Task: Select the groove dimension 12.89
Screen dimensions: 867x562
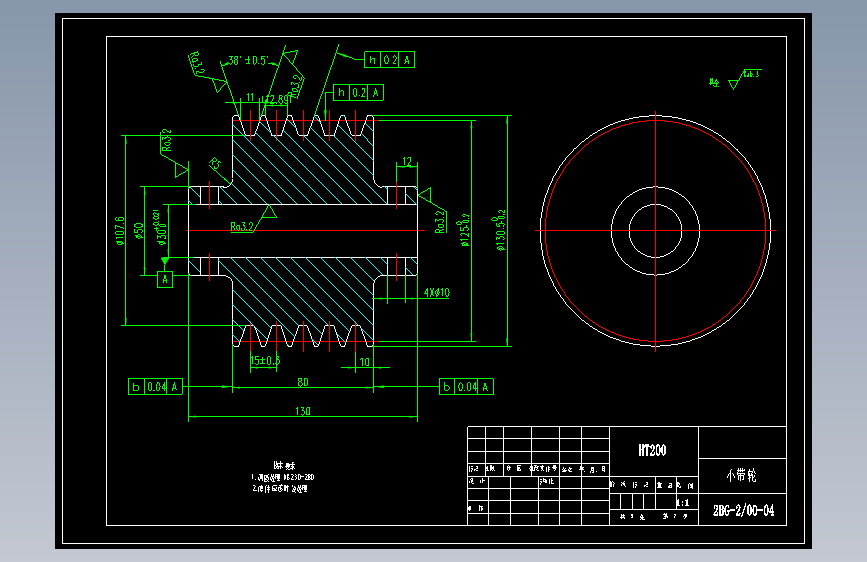Action: click(x=277, y=100)
